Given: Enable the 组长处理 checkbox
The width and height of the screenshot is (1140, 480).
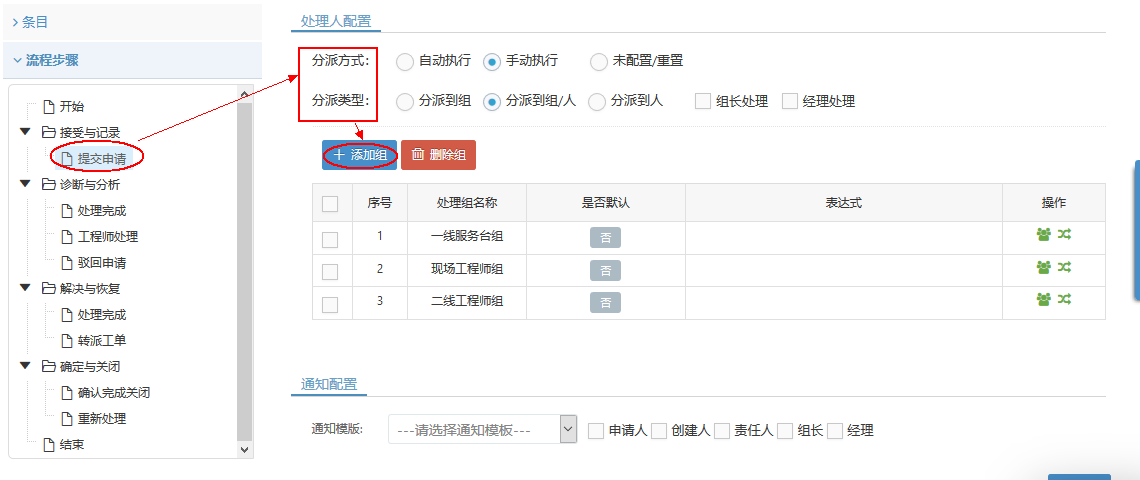Looking at the screenshot, I should click(703, 101).
